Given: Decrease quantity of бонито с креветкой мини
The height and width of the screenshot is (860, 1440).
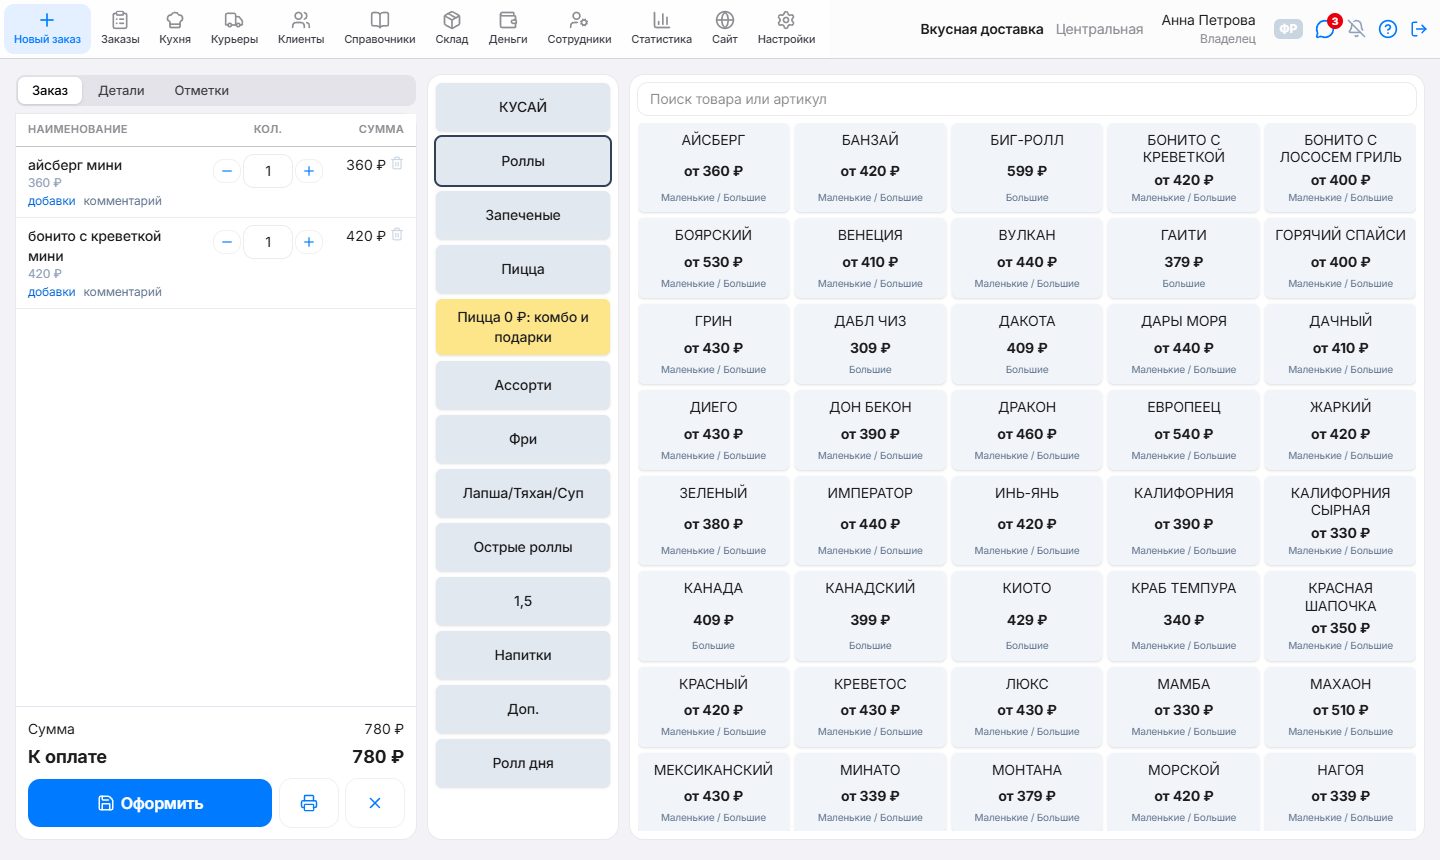Looking at the screenshot, I should tap(227, 242).
